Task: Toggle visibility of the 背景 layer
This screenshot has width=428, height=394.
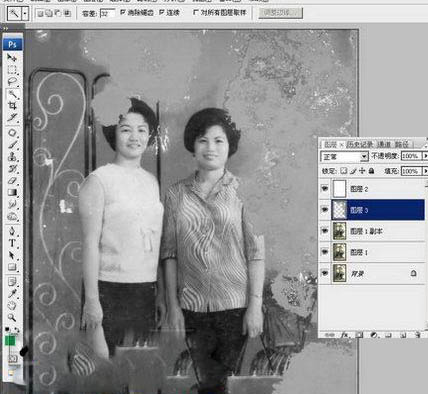Action: pyautogui.click(x=324, y=273)
